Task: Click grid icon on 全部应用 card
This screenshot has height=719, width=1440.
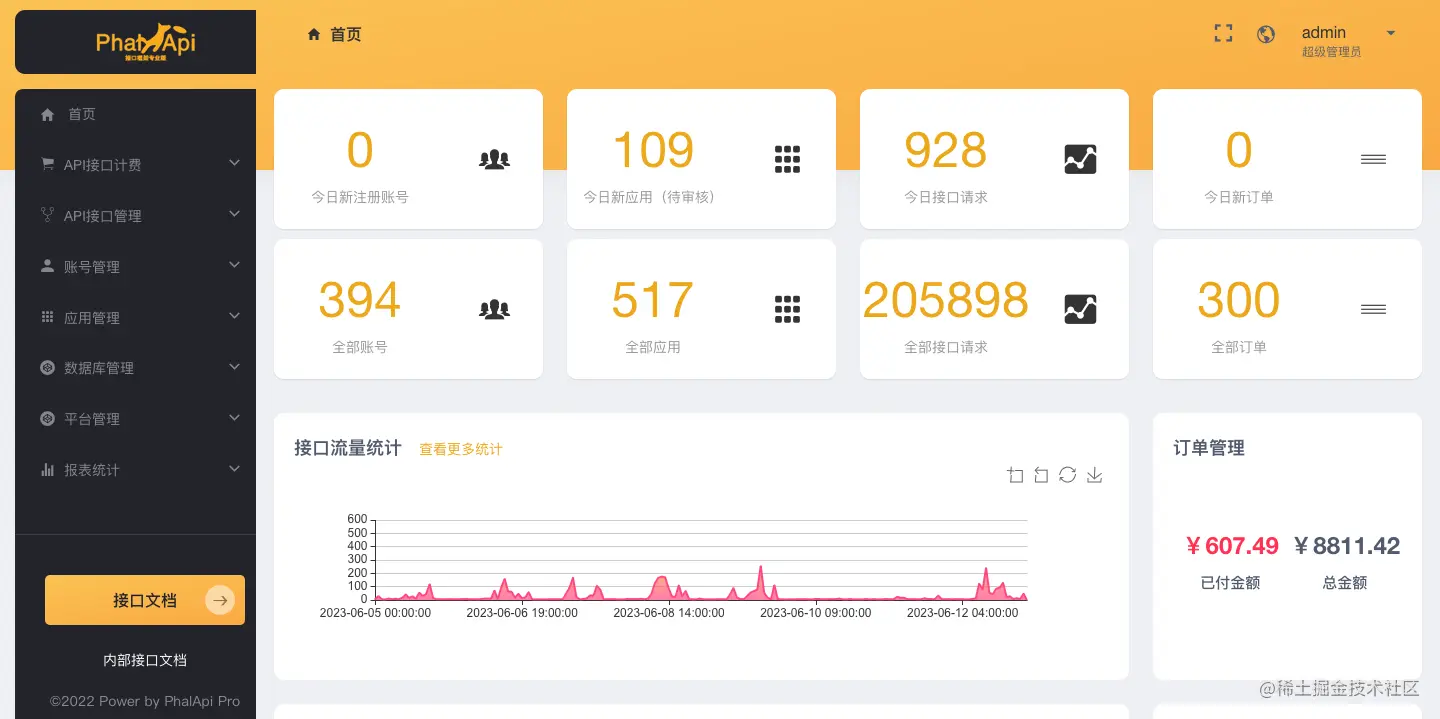Action: [788, 309]
